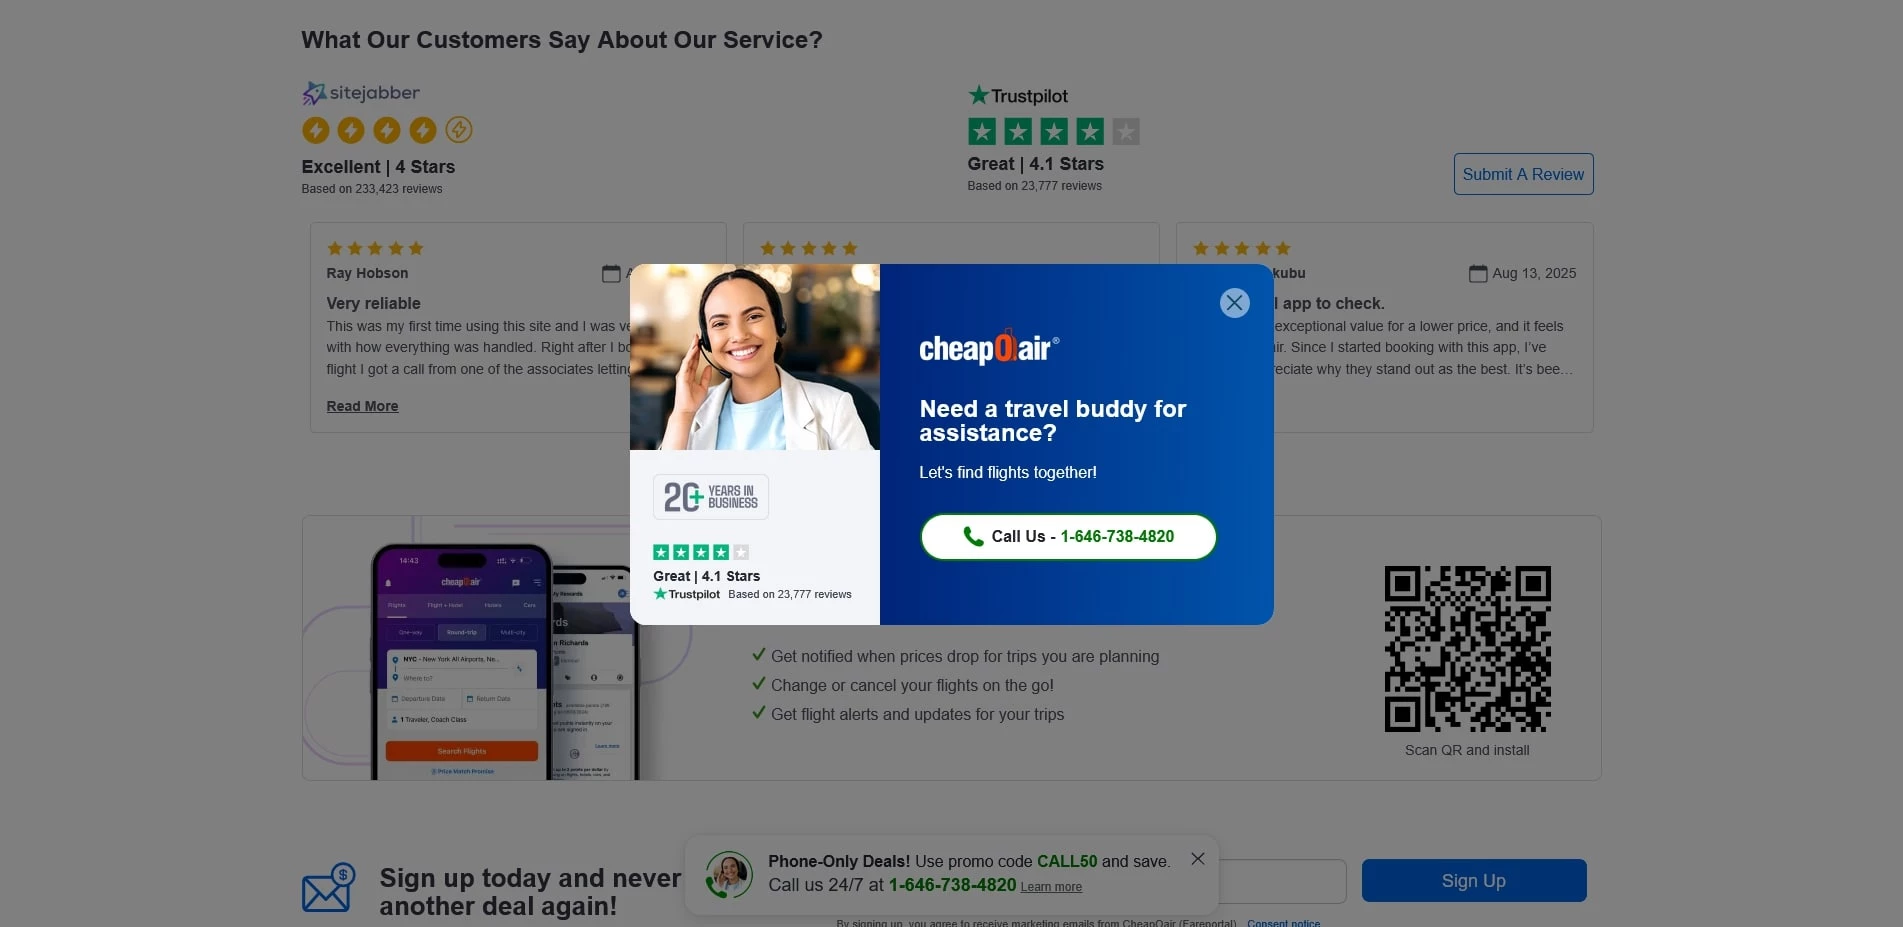Click the QR code to install app
1903x927 pixels.
pos(1467,649)
